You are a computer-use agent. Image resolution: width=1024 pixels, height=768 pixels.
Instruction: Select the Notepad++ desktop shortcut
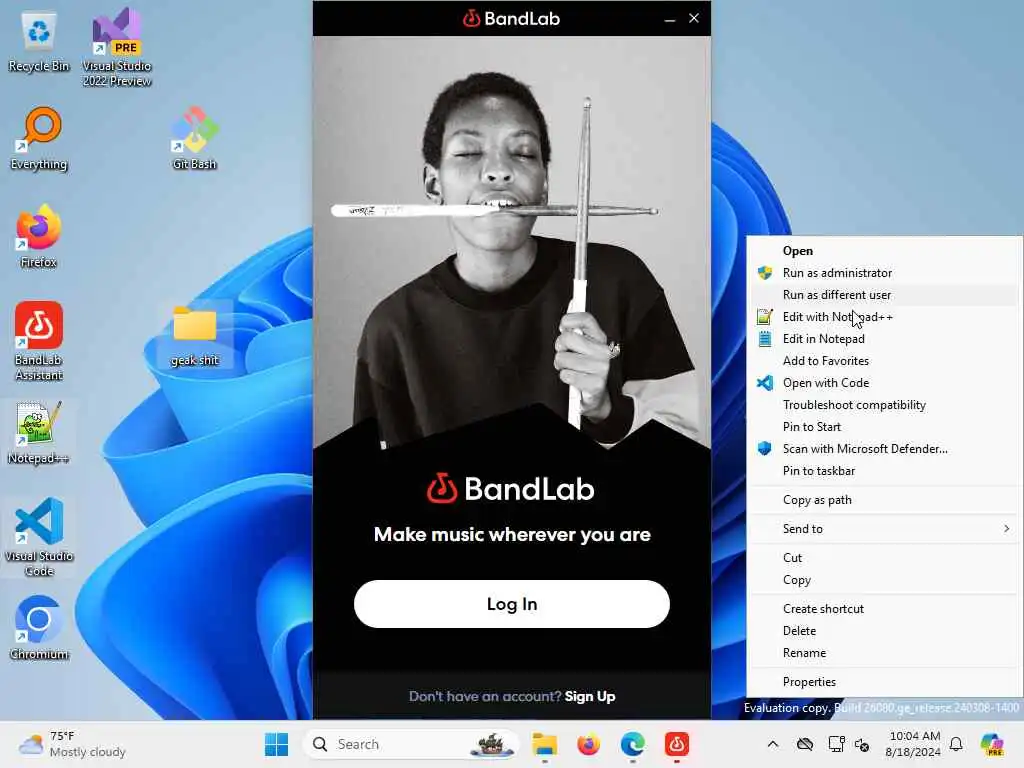pyautogui.click(x=39, y=433)
